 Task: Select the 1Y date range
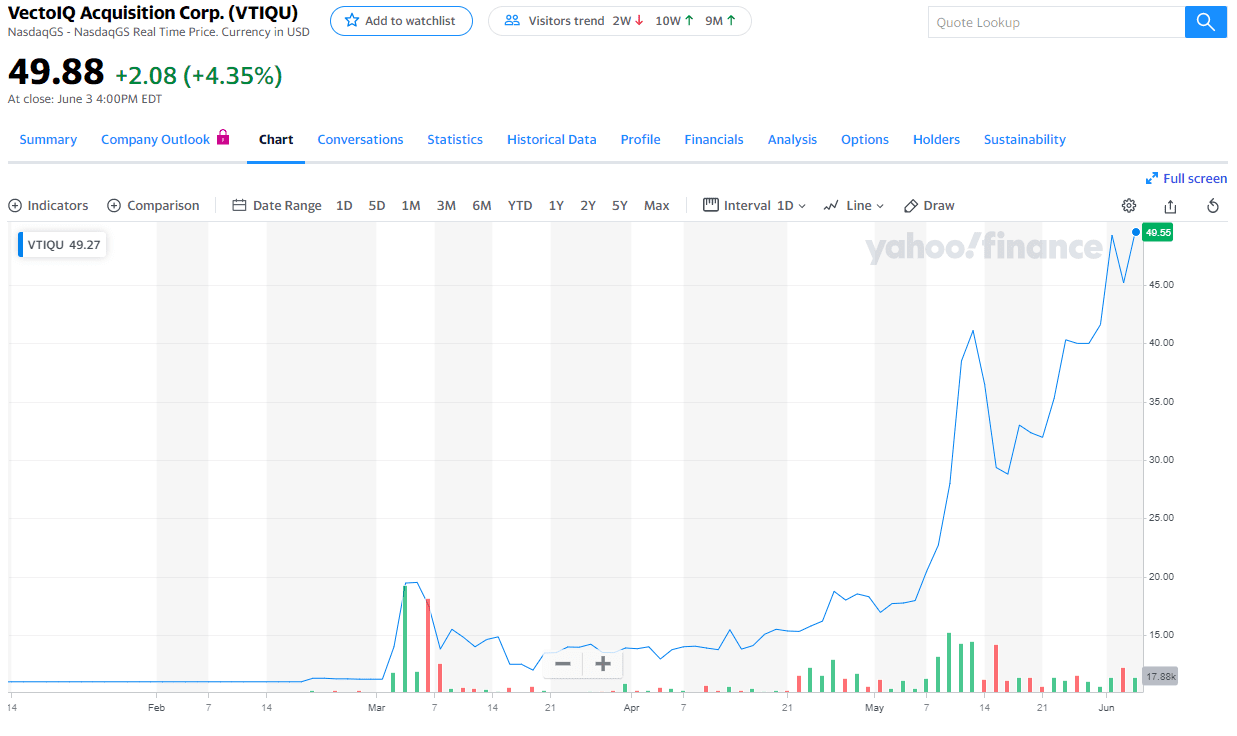(x=556, y=206)
